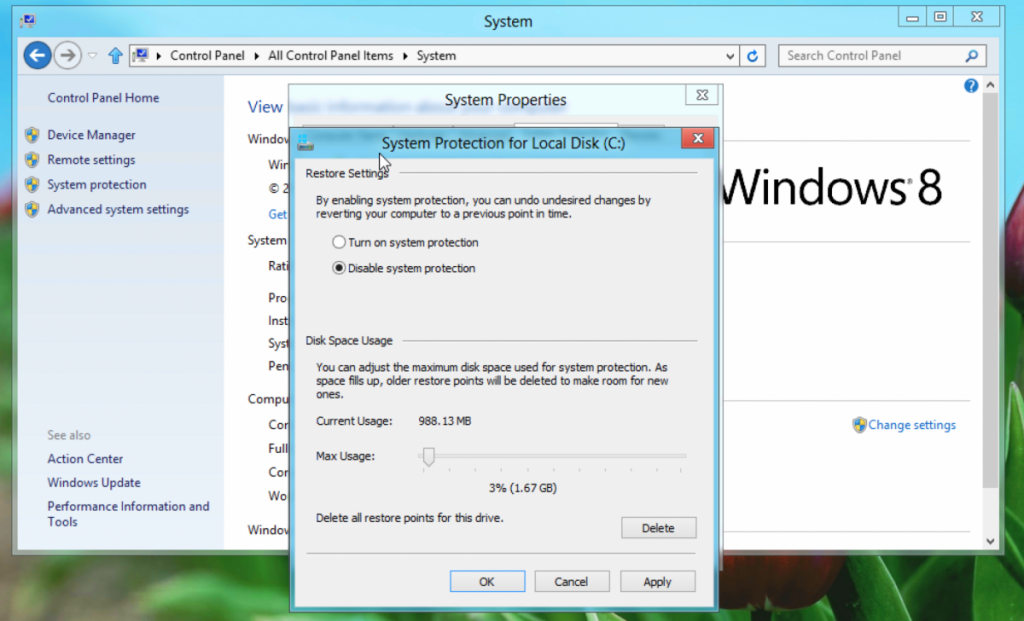Click the shield icon beside Advanced system settings
The width and height of the screenshot is (1024, 621).
[x=32, y=210]
